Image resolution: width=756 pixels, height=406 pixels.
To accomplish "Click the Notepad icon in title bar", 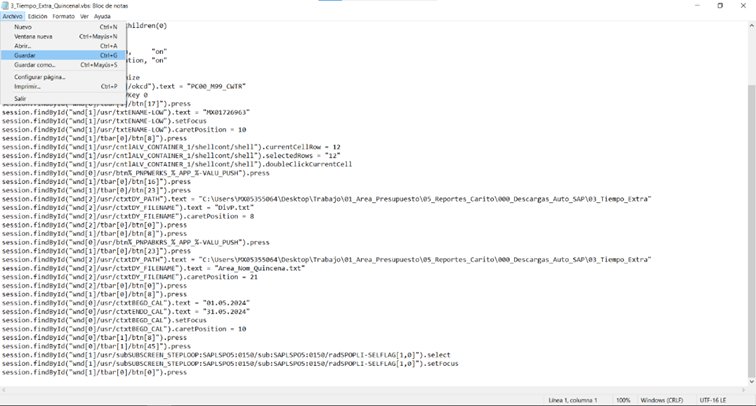I will coord(5,5).
